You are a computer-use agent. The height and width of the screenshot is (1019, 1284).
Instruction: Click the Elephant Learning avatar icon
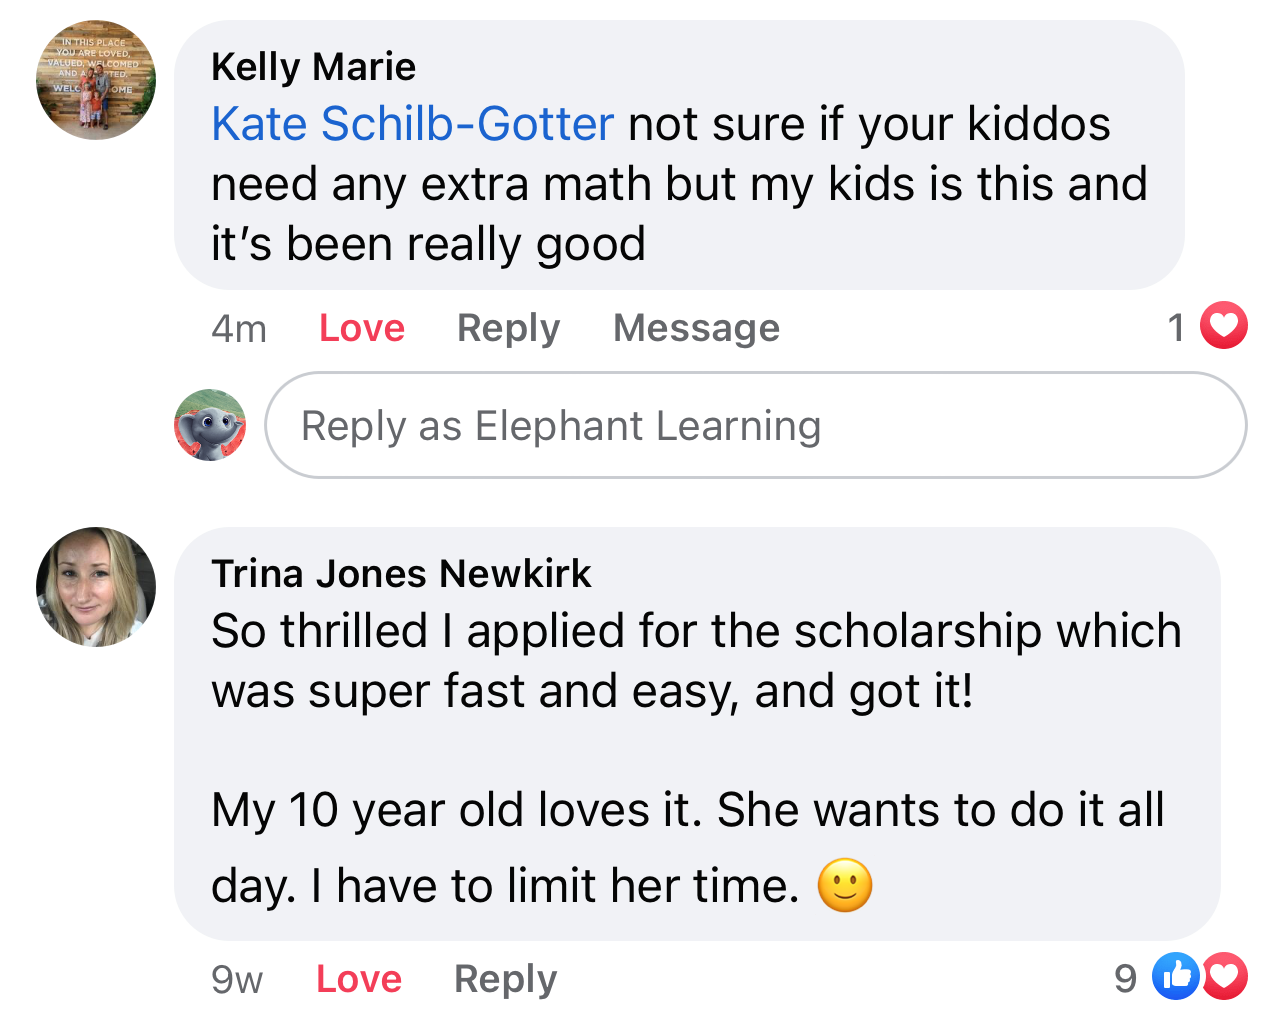point(210,425)
